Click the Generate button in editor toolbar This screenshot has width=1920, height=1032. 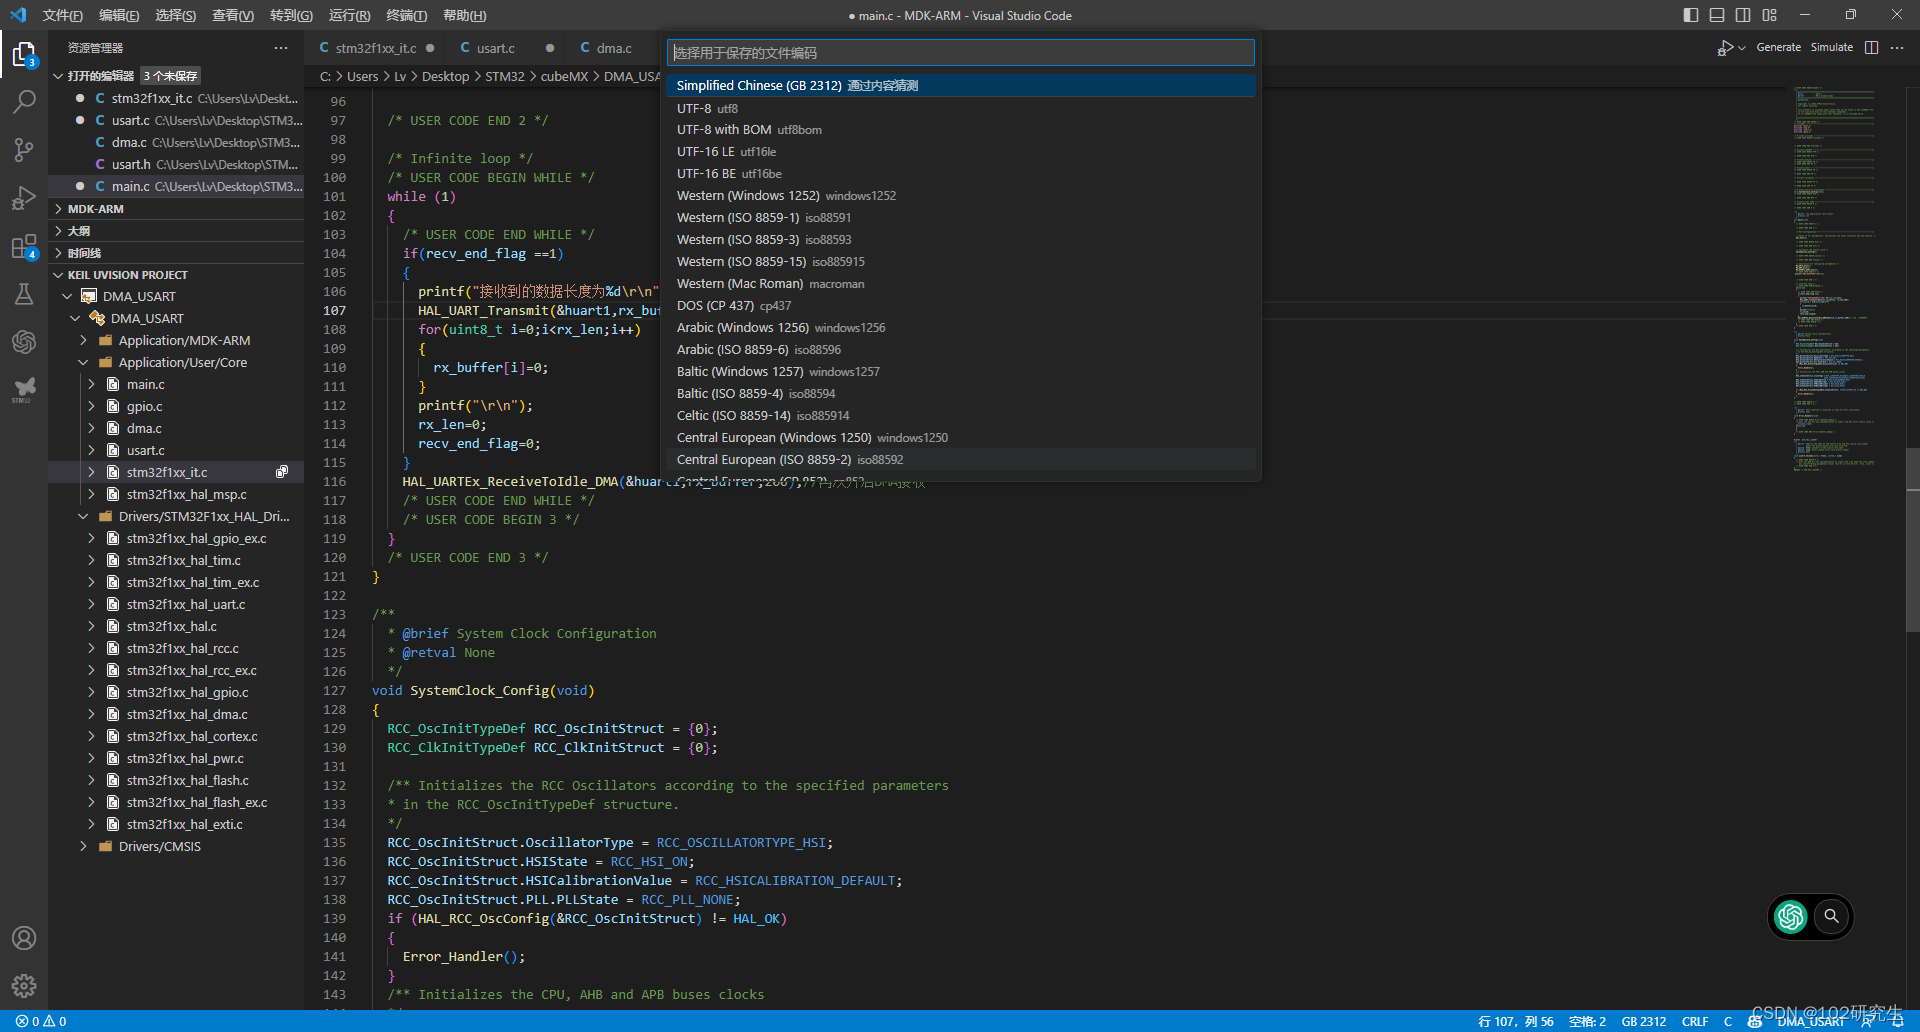(x=1778, y=48)
